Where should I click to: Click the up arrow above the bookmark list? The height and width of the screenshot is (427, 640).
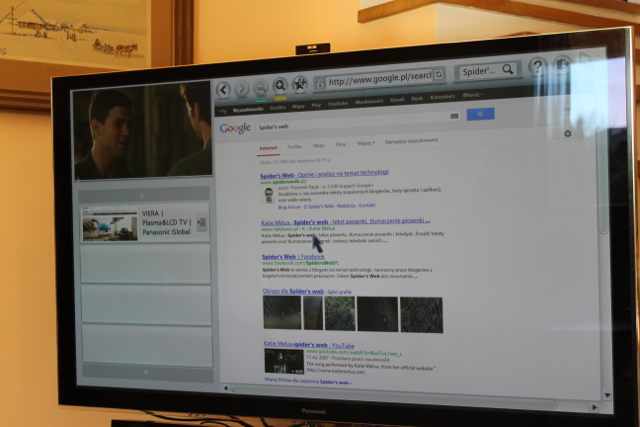[x=142, y=195]
